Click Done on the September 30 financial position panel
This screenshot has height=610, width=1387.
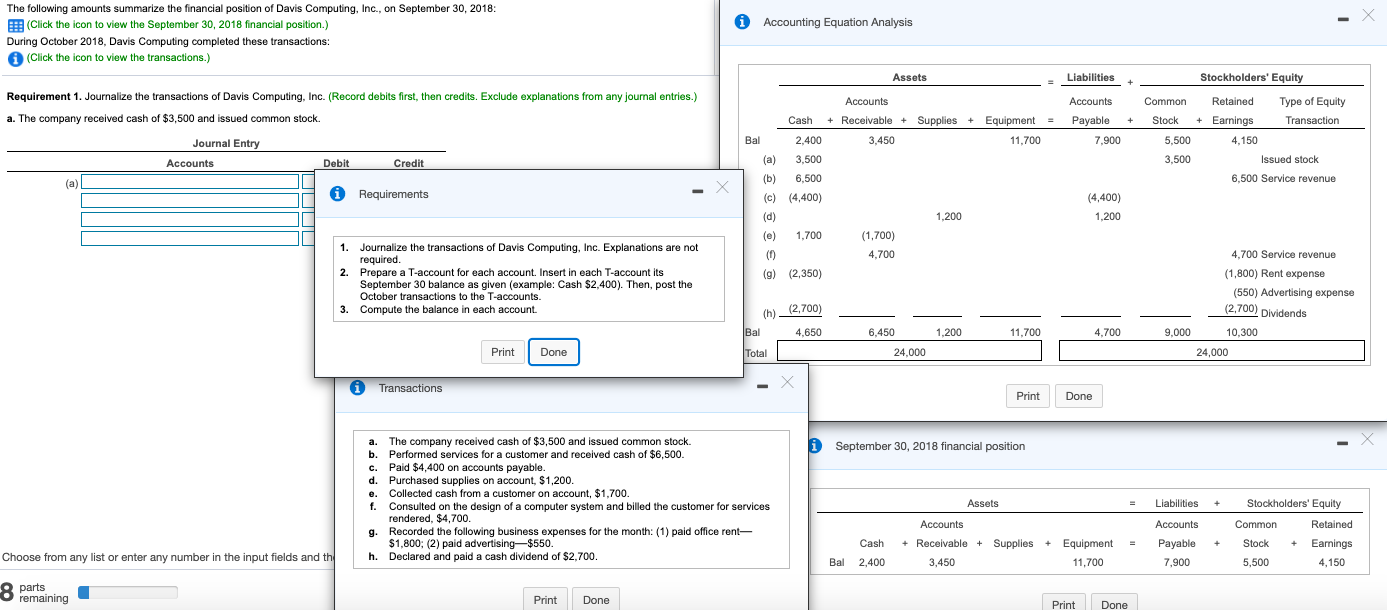(x=1114, y=602)
